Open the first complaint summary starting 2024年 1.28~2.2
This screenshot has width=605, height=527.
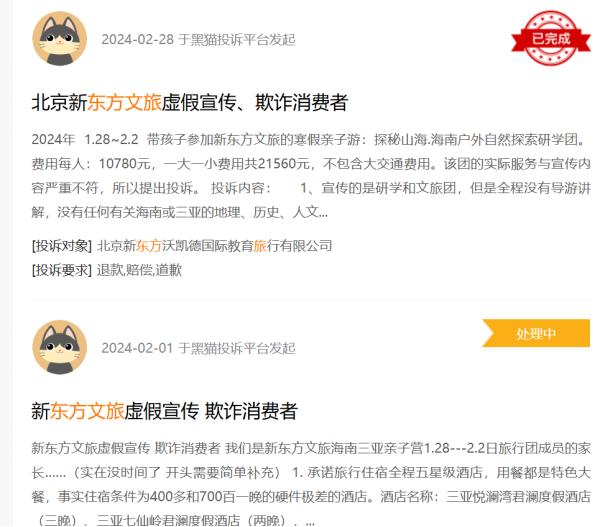(x=311, y=176)
